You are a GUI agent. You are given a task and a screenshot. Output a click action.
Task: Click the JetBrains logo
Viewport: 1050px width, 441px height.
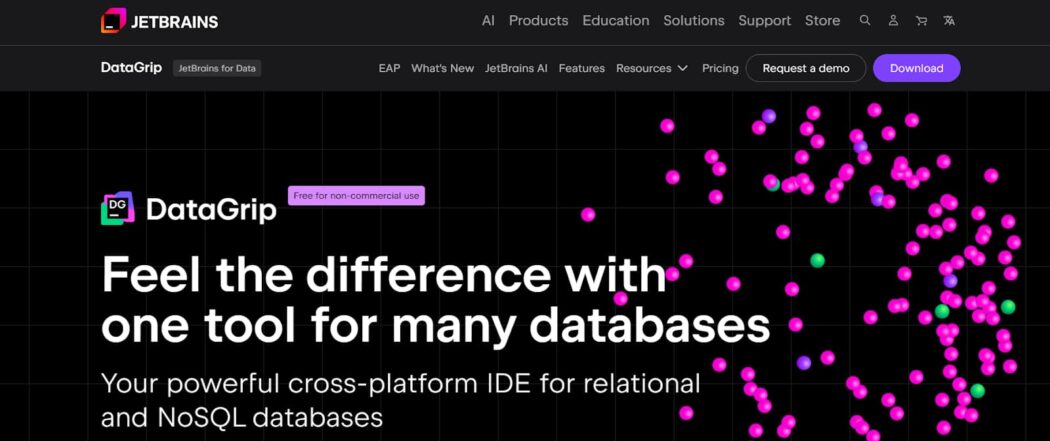[159, 21]
